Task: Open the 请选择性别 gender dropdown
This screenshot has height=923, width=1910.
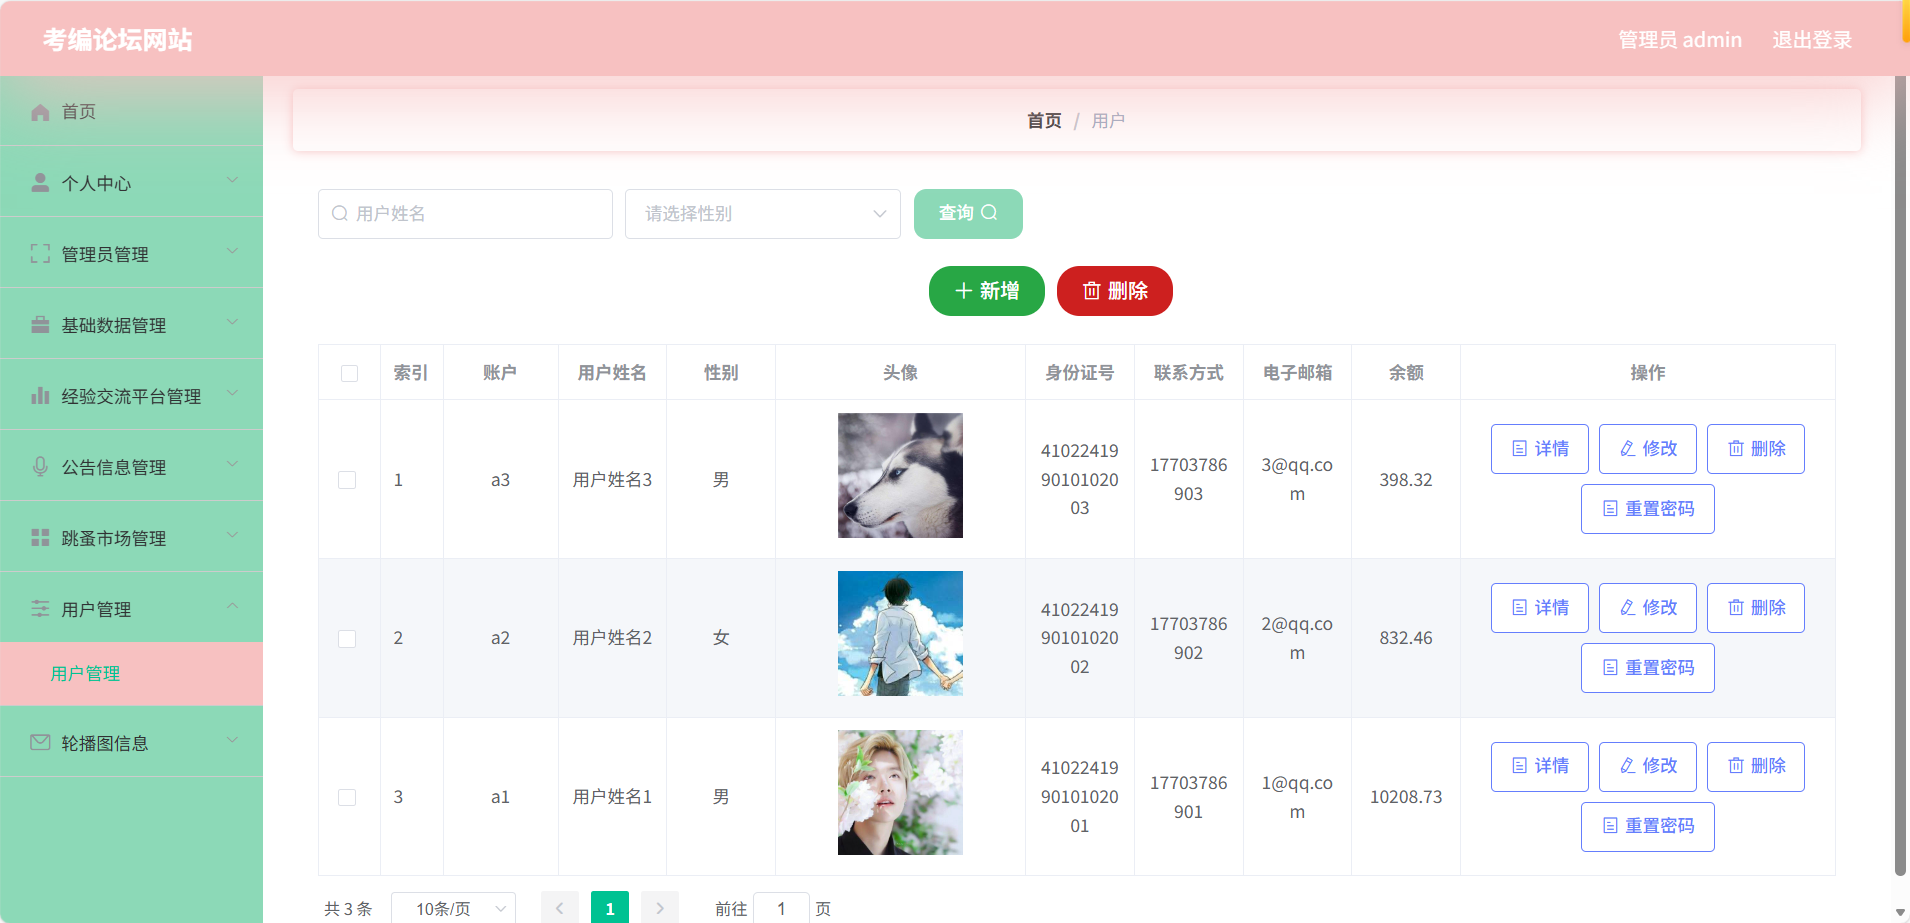Action: (x=763, y=214)
